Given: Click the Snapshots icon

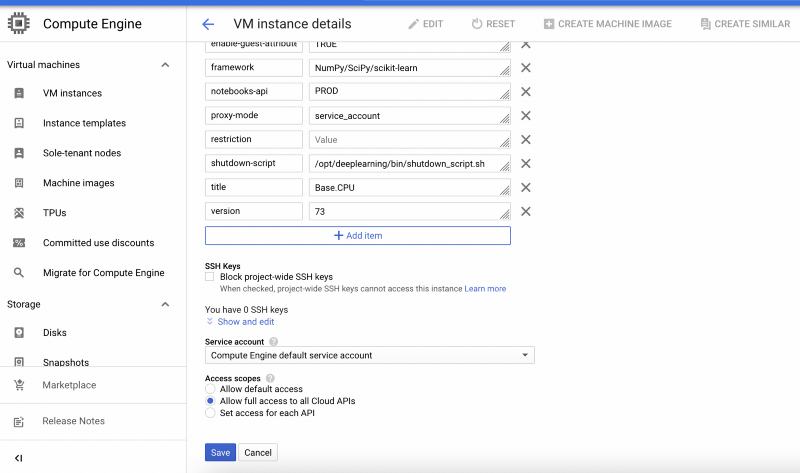Looking at the screenshot, I should coord(19,362).
